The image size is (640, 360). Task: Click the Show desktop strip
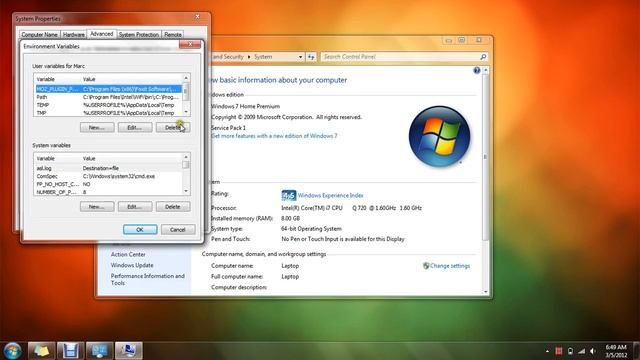pos(636,351)
